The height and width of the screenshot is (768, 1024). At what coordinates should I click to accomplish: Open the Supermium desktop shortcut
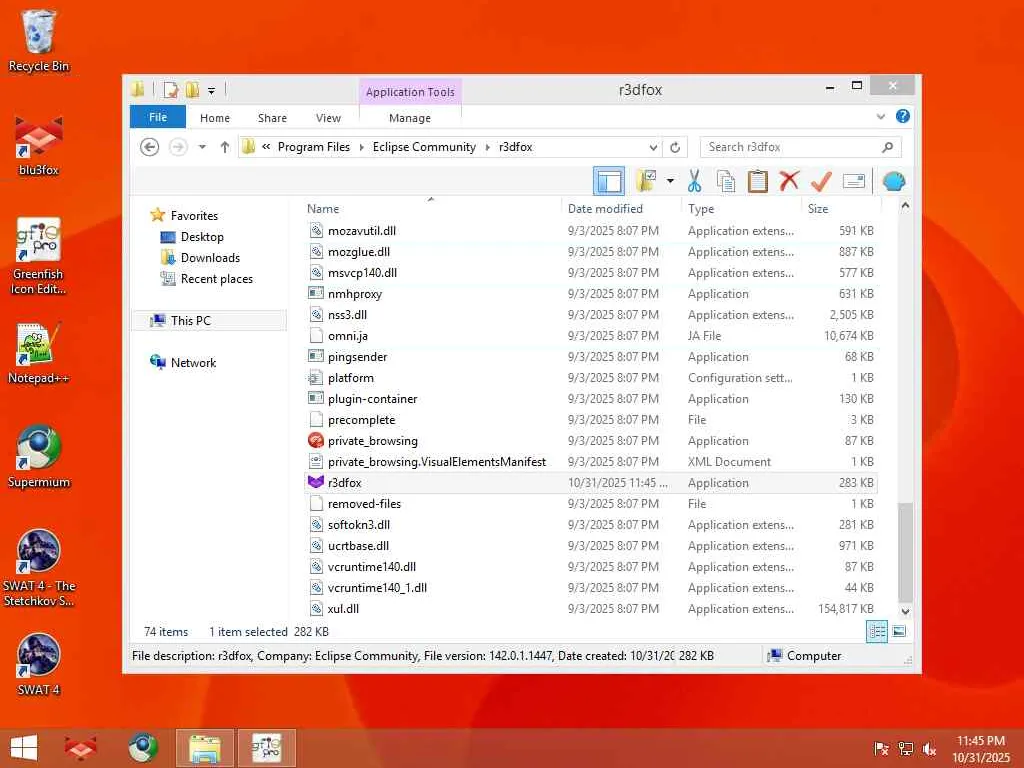point(39,456)
